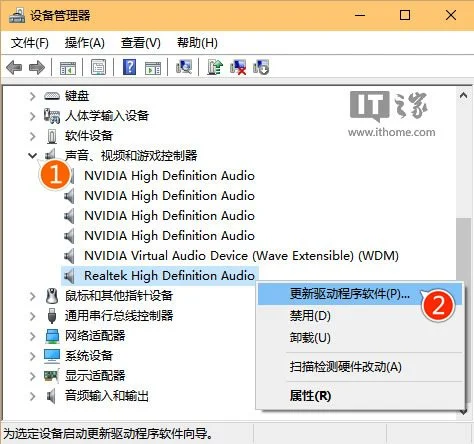Viewport: 474px width, 444px height.
Task: Toggle the action pane toolbar icon
Action: (x=153, y=68)
